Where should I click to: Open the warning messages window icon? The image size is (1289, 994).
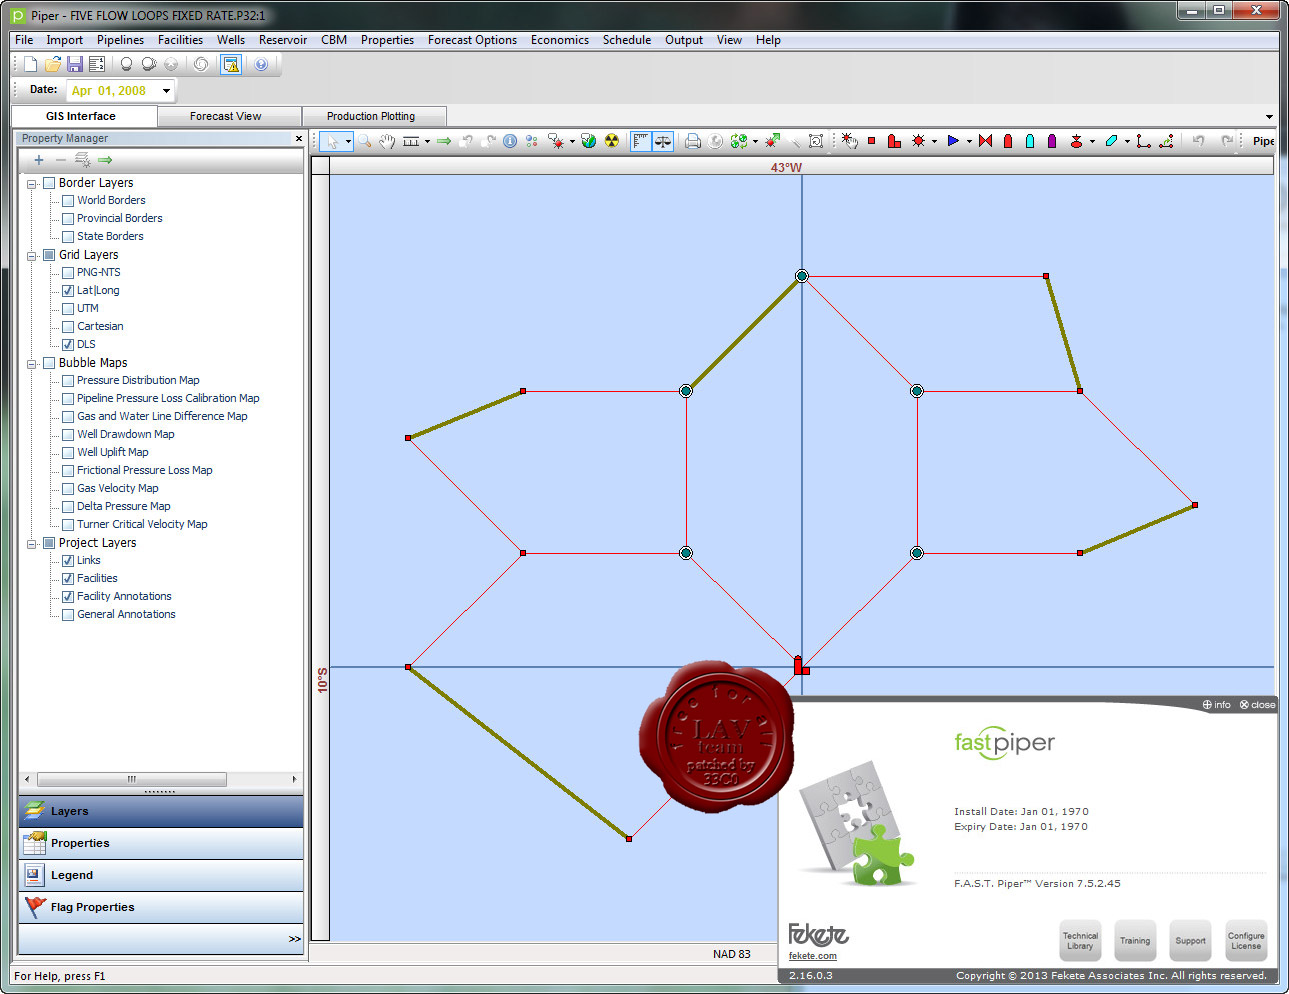pos(231,64)
